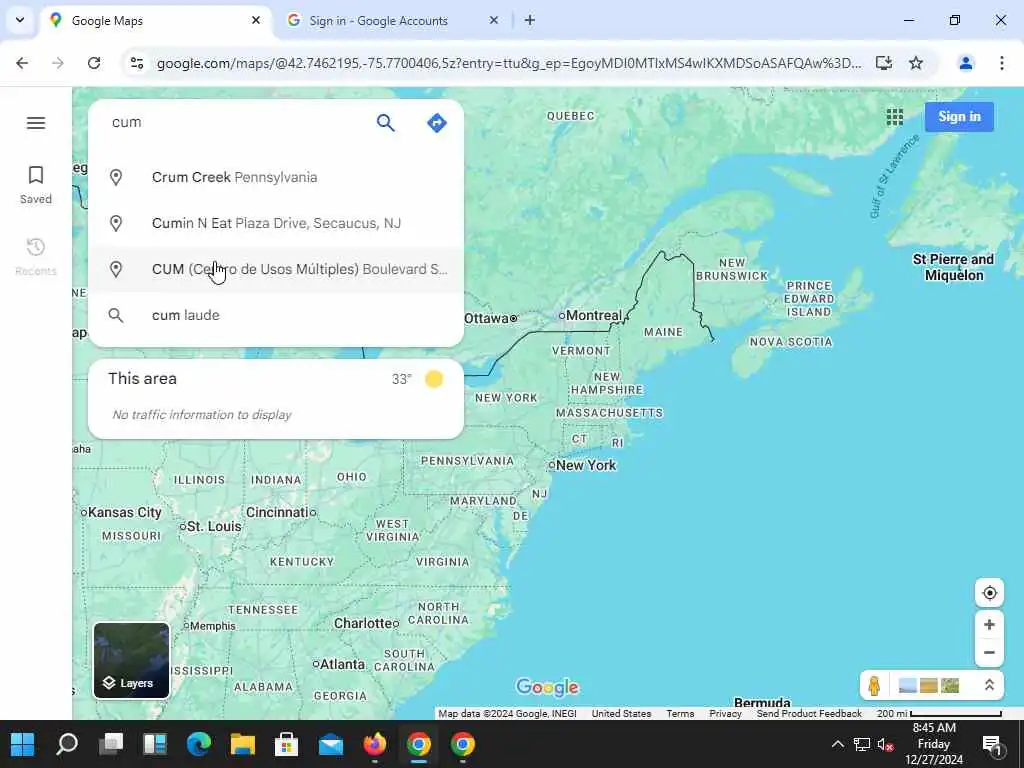The width and height of the screenshot is (1024, 768).
Task: Select the 'cum laude' search suggestion
Action: [276, 315]
